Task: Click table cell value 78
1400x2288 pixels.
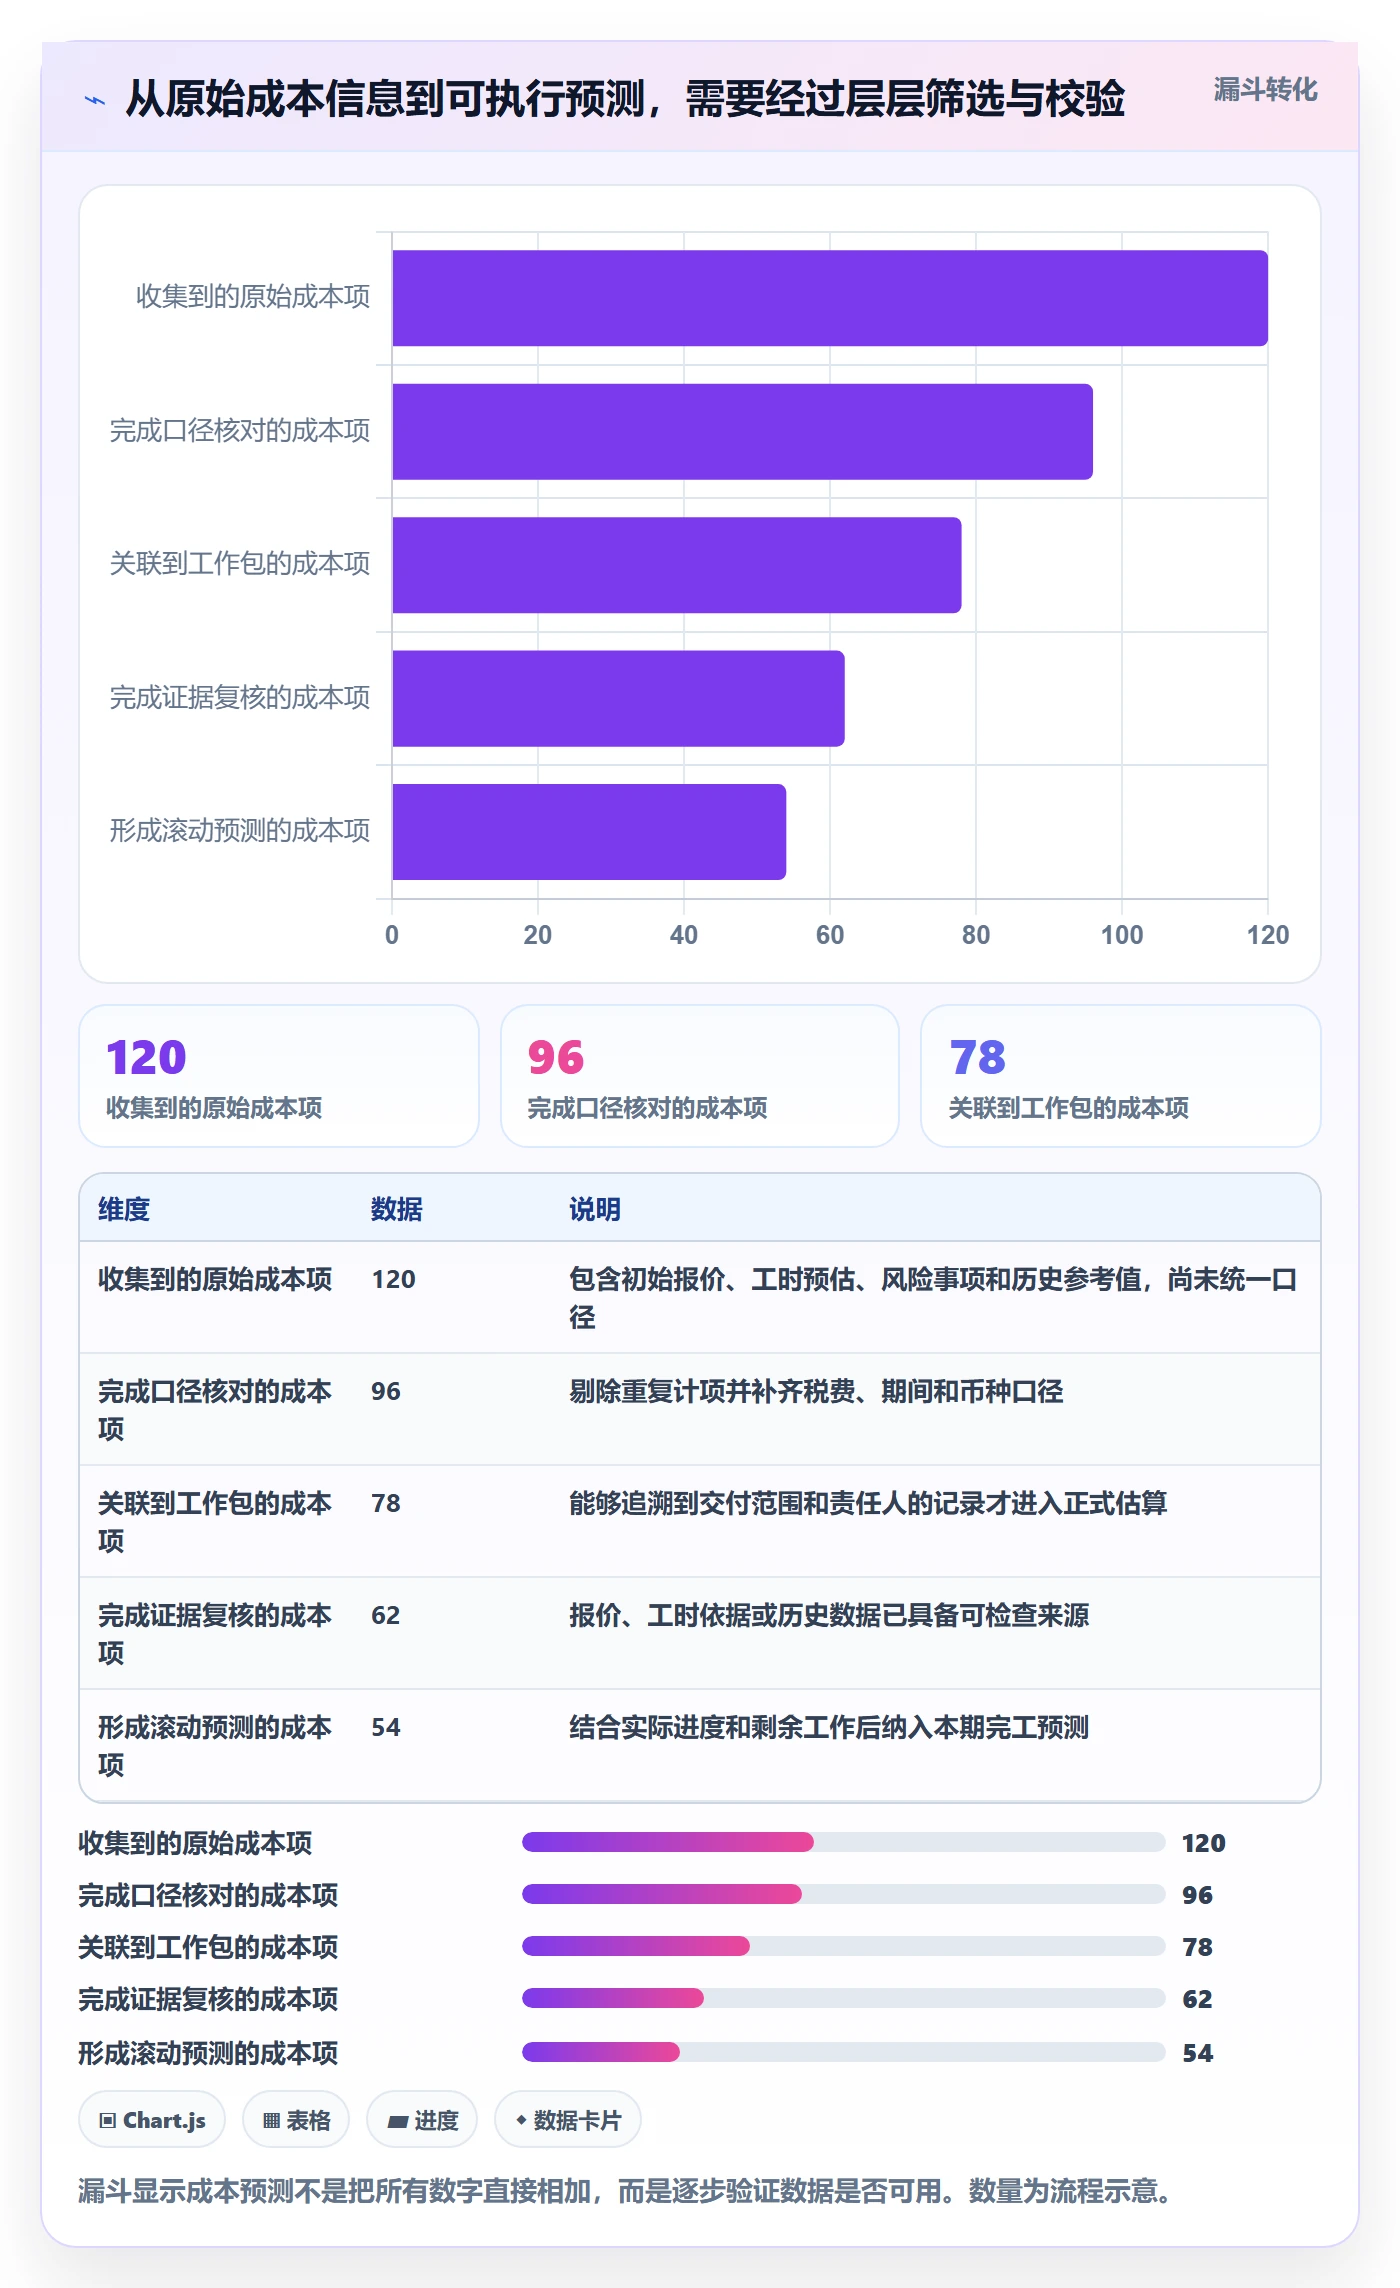Action: pos(385,1503)
